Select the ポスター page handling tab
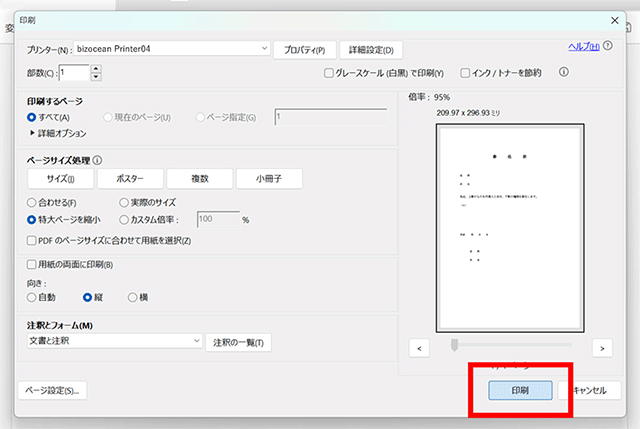 130,179
